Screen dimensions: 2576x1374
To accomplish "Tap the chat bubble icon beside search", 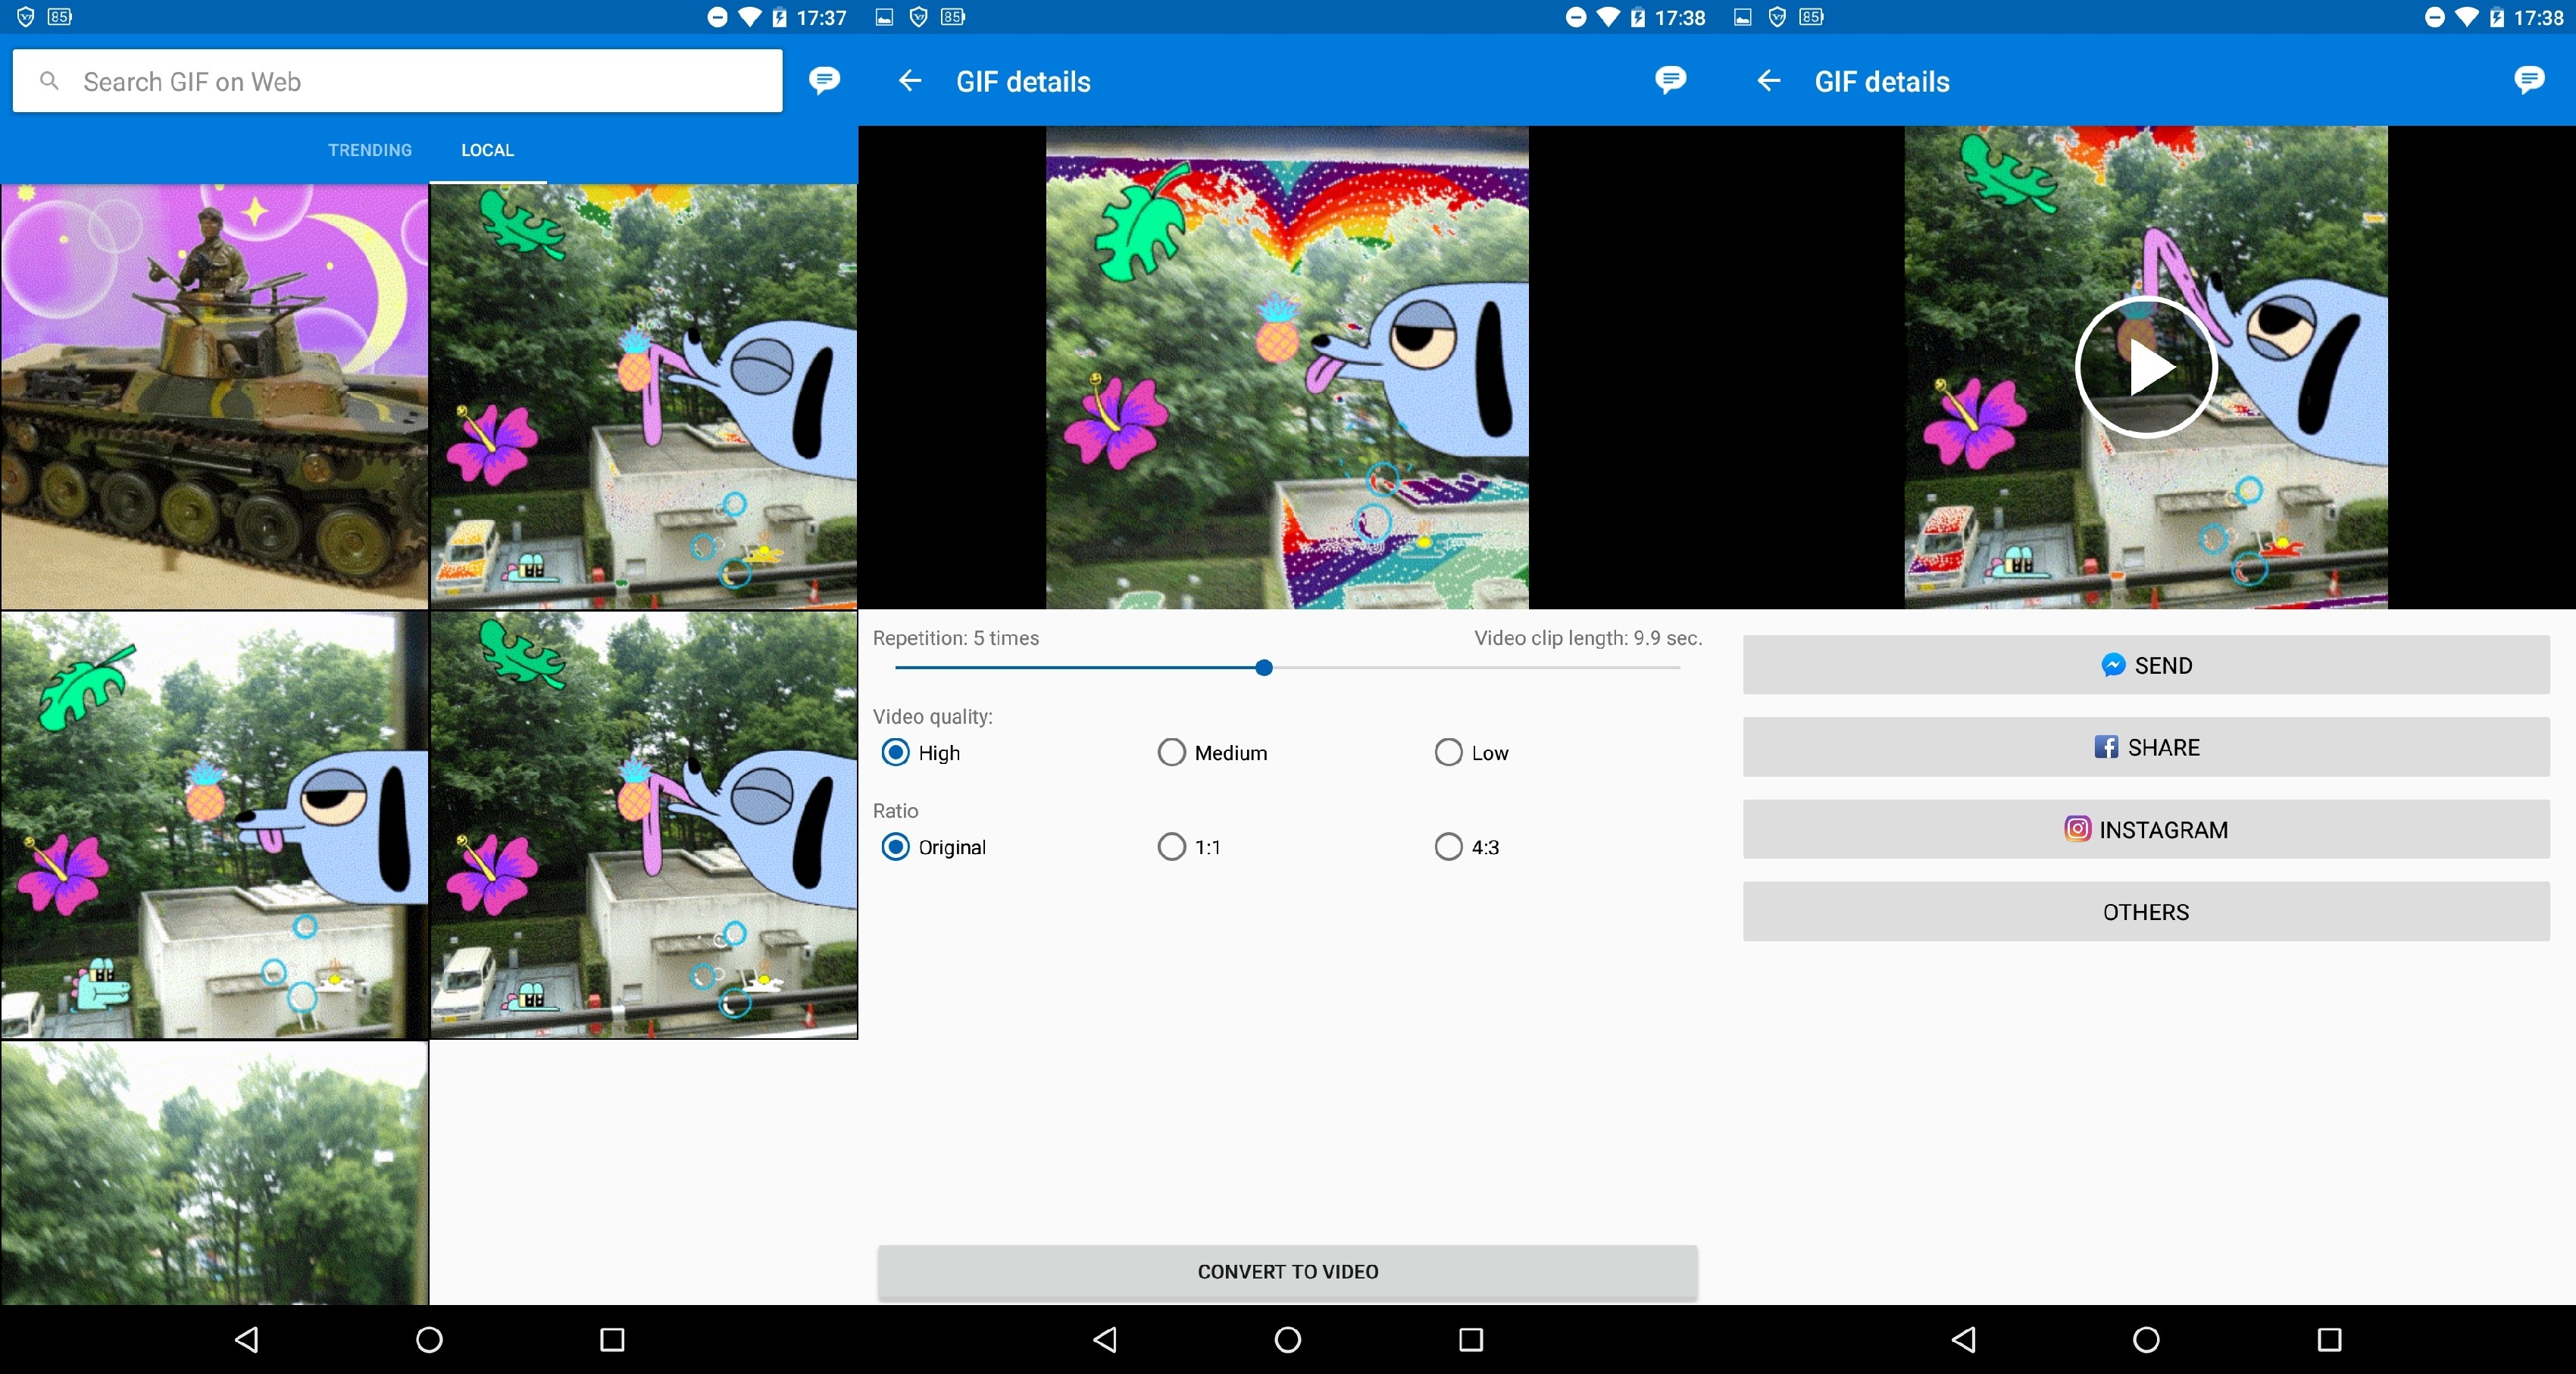I will tap(824, 80).
